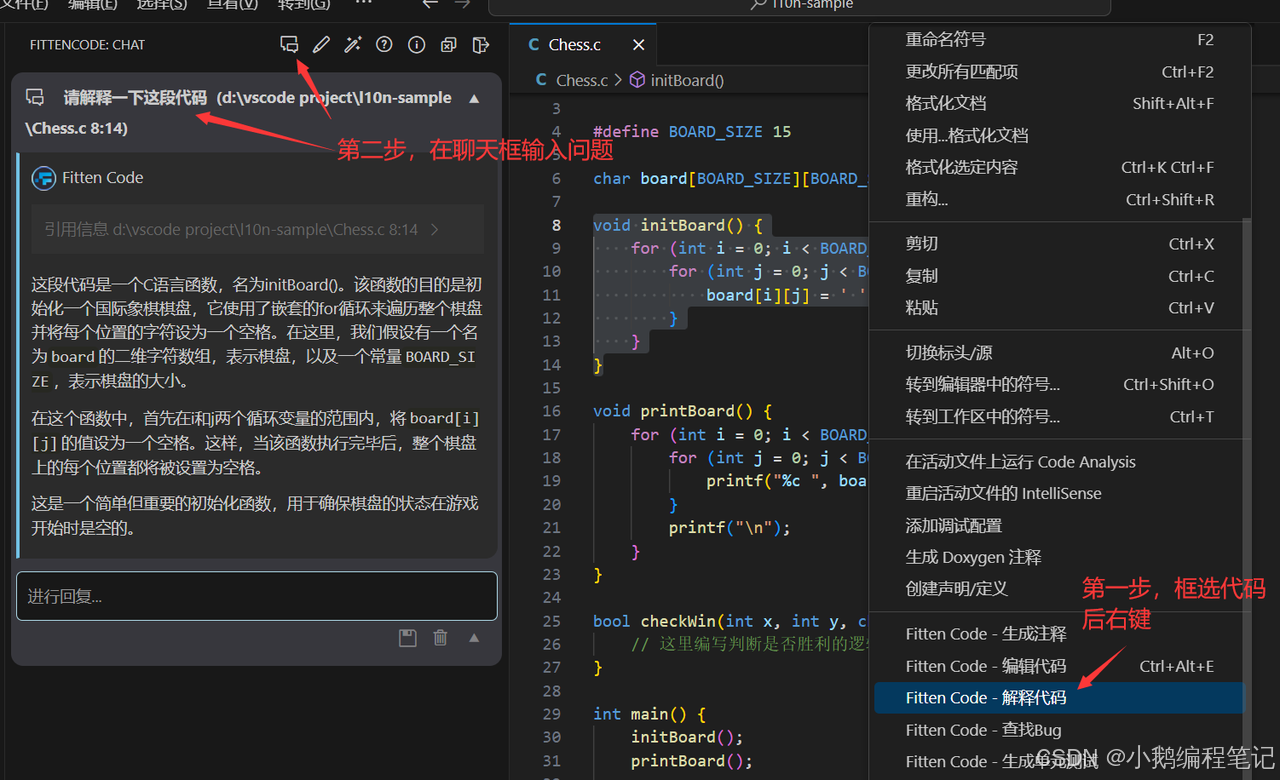Click the int main() line
1280x780 pixels.
click(x=649, y=714)
